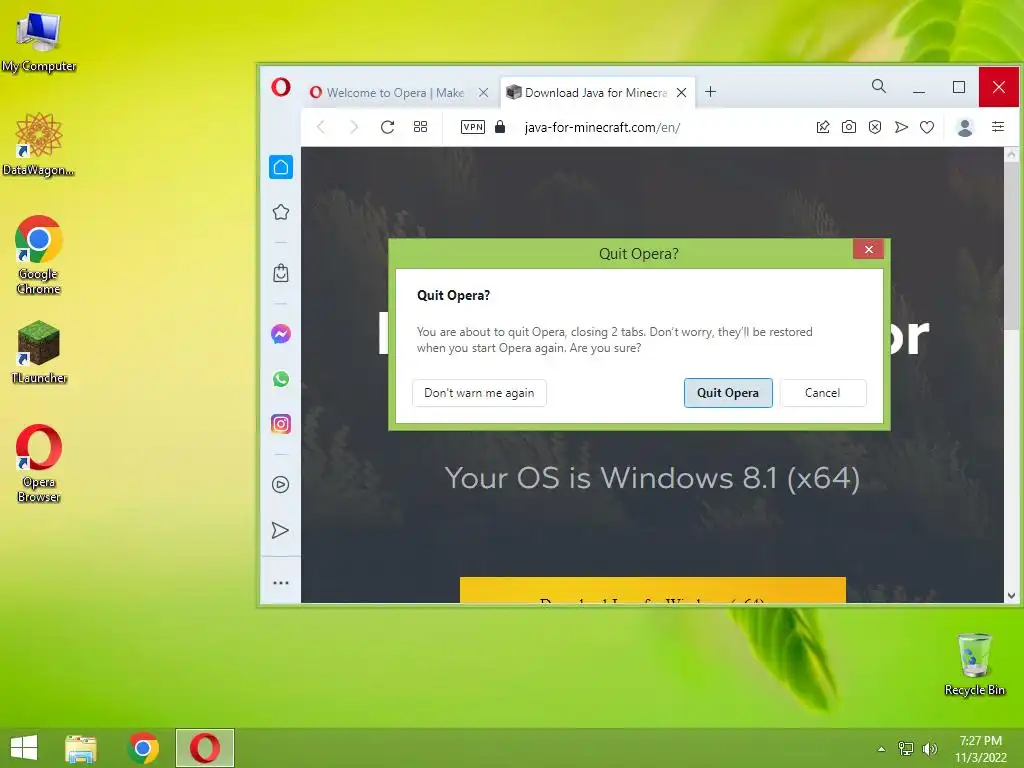Open sidebar setup three-dots button
1024x768 pixels.
pos(281,583)
